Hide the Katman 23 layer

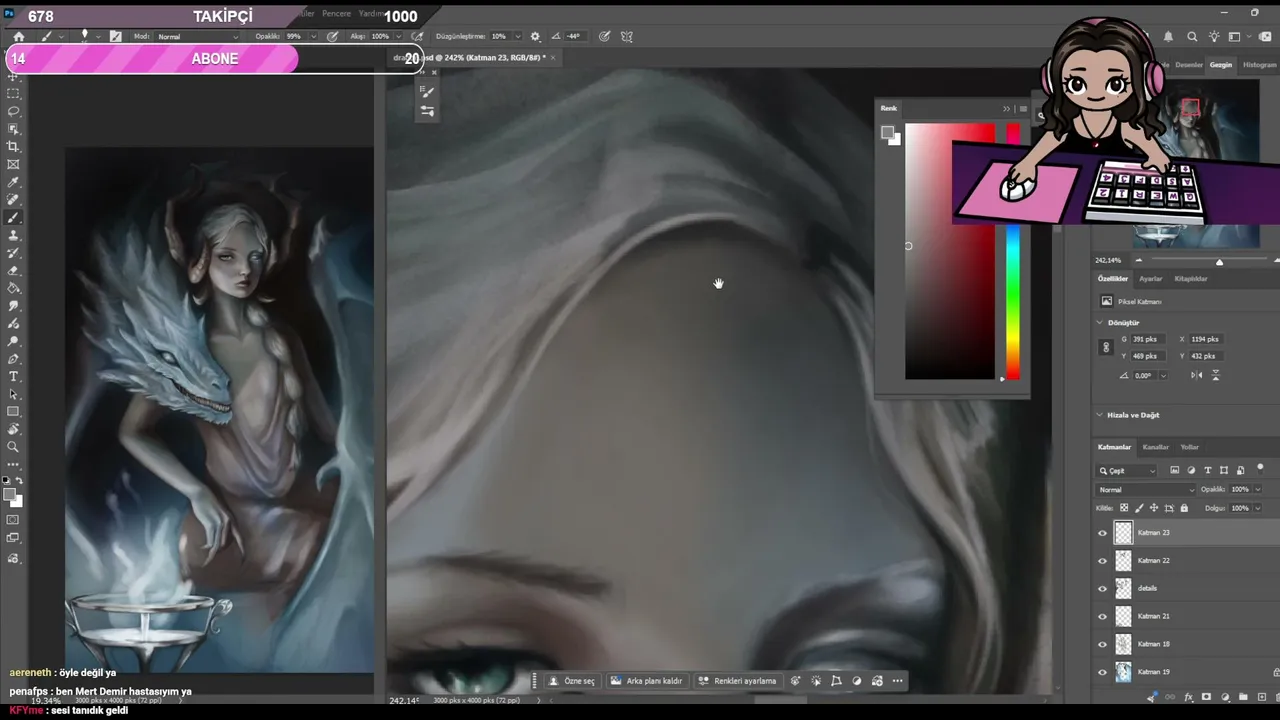(x=1103, y=533)
